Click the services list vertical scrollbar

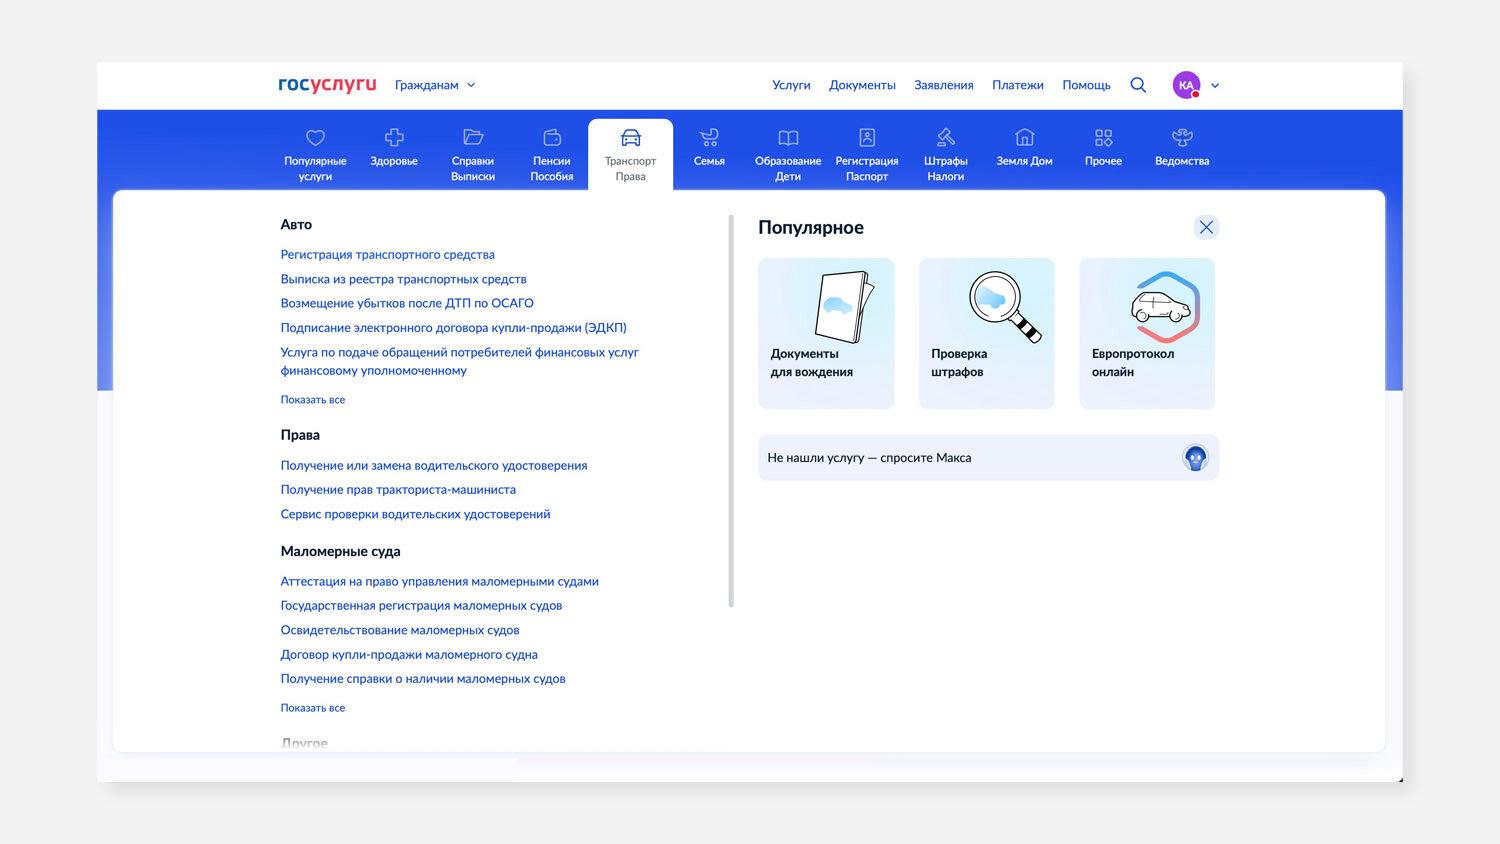click(731, 410)
